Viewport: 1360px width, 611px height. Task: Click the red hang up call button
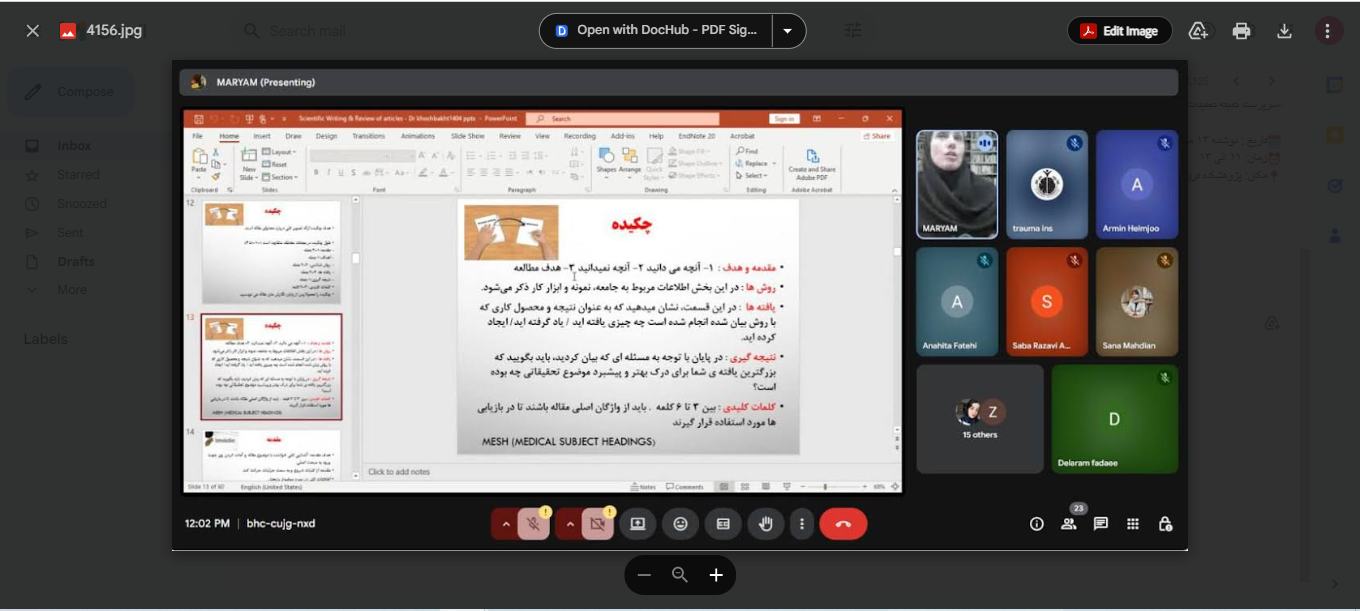click(843, 523)
